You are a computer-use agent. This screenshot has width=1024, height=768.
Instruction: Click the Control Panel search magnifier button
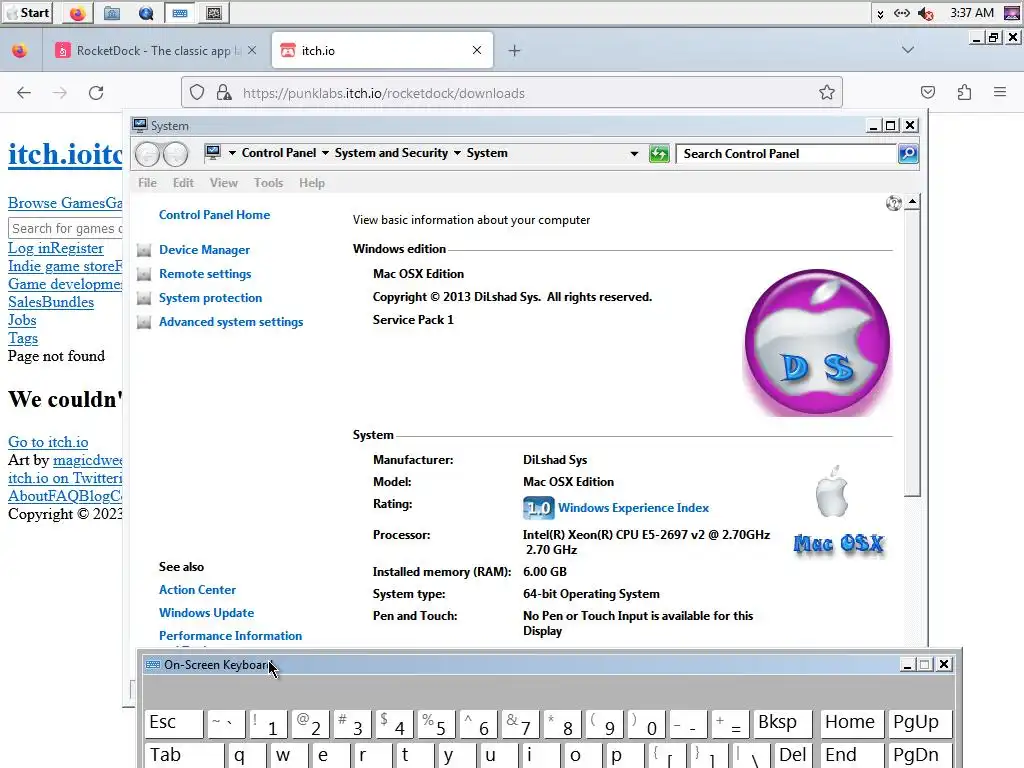coord(908,153)
